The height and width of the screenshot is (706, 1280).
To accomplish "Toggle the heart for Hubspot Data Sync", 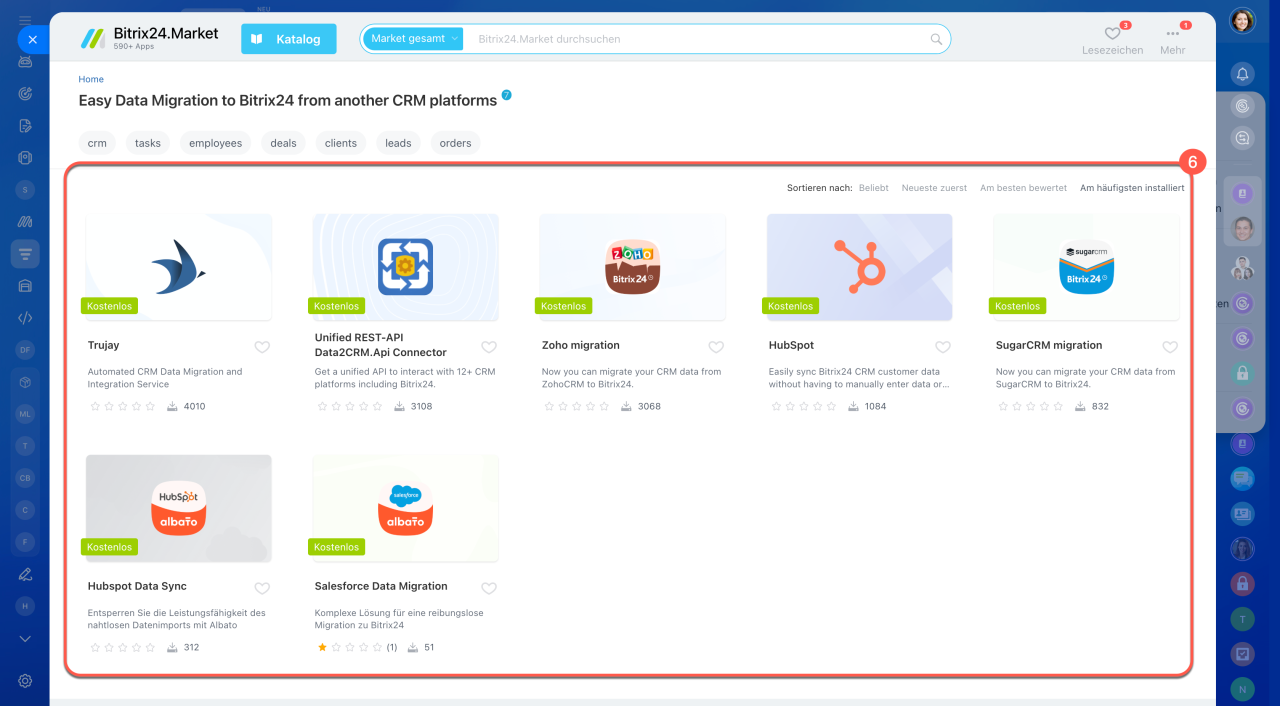I will pos(262,588).
